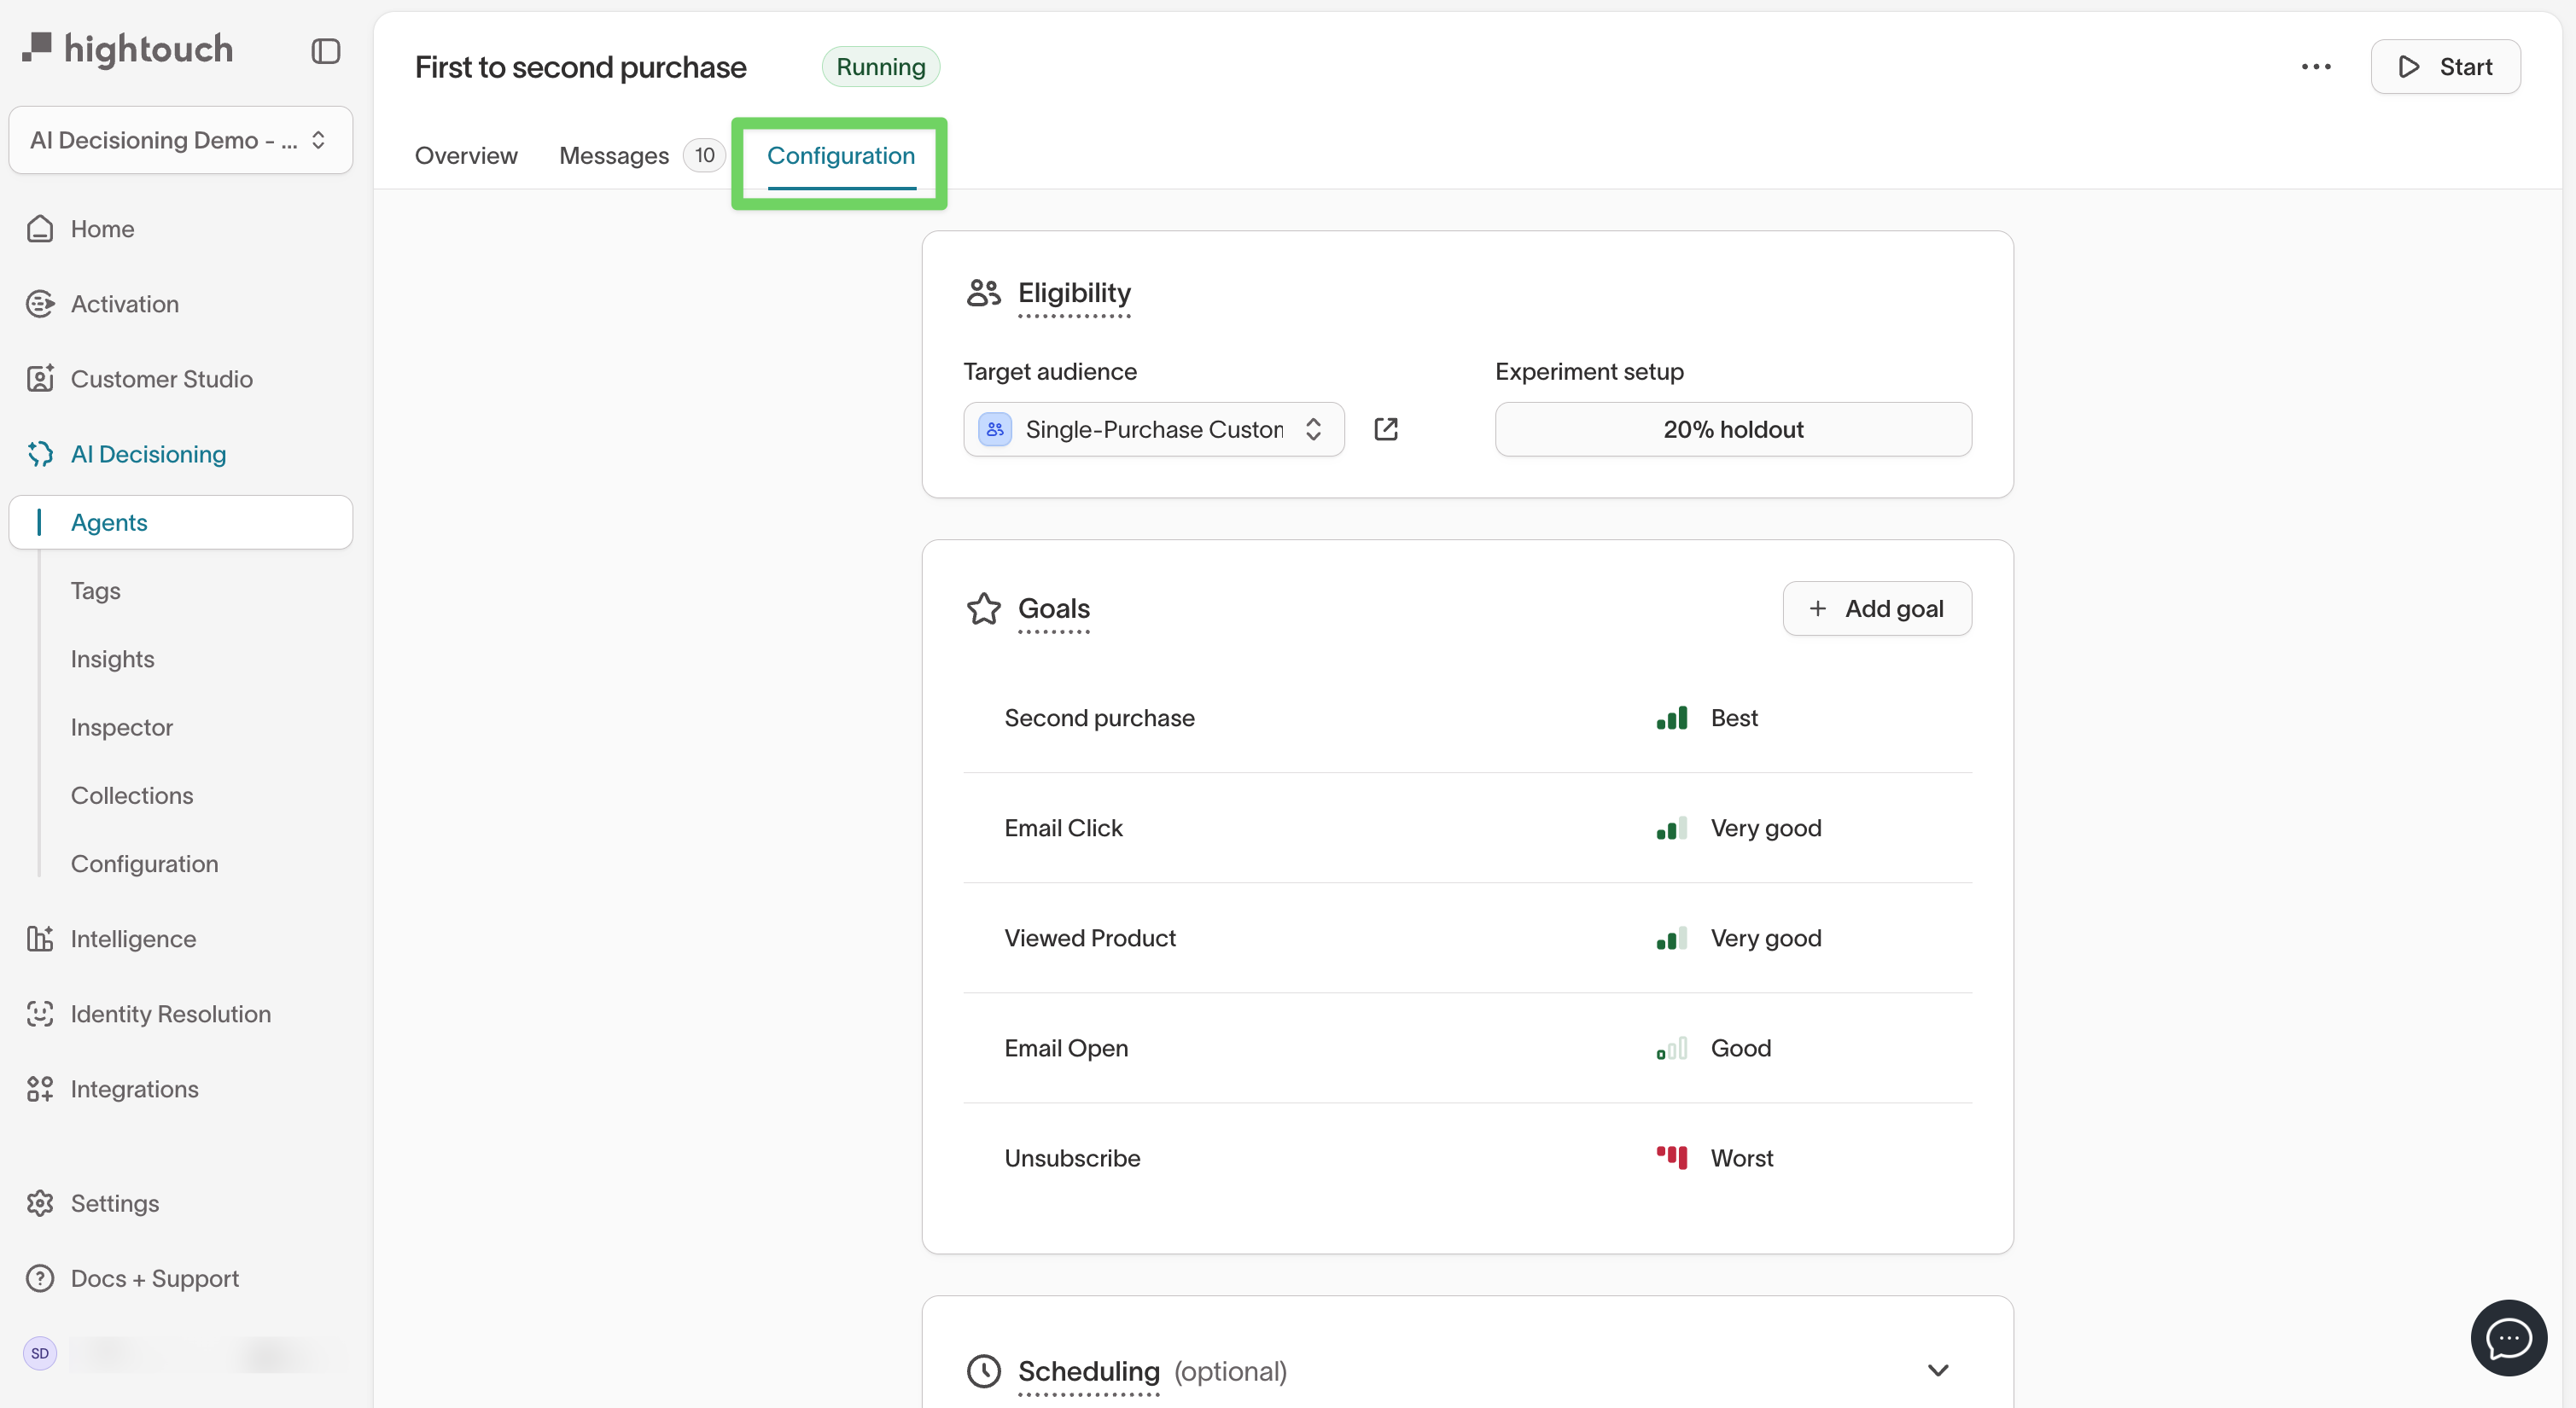
Task: Switch to the Overview tab
Action: coord(466,155)
